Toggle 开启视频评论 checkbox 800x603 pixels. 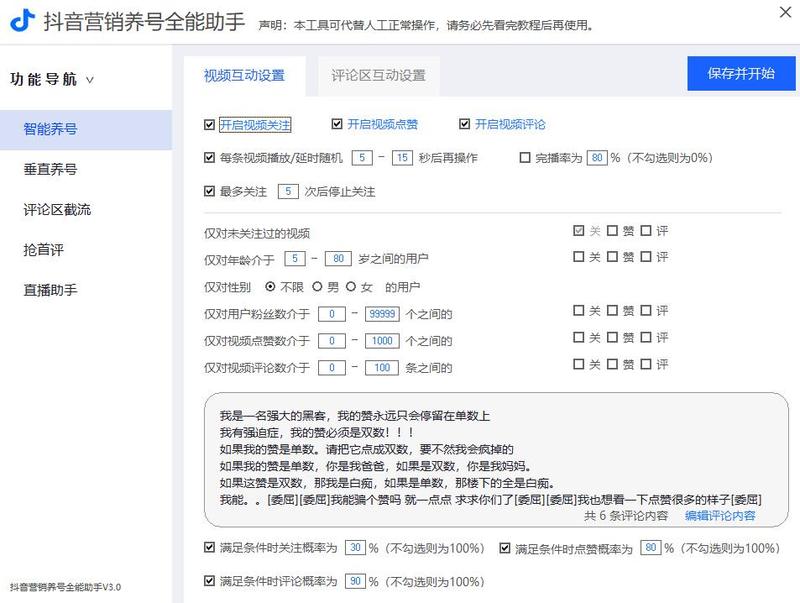coord(464,124)
